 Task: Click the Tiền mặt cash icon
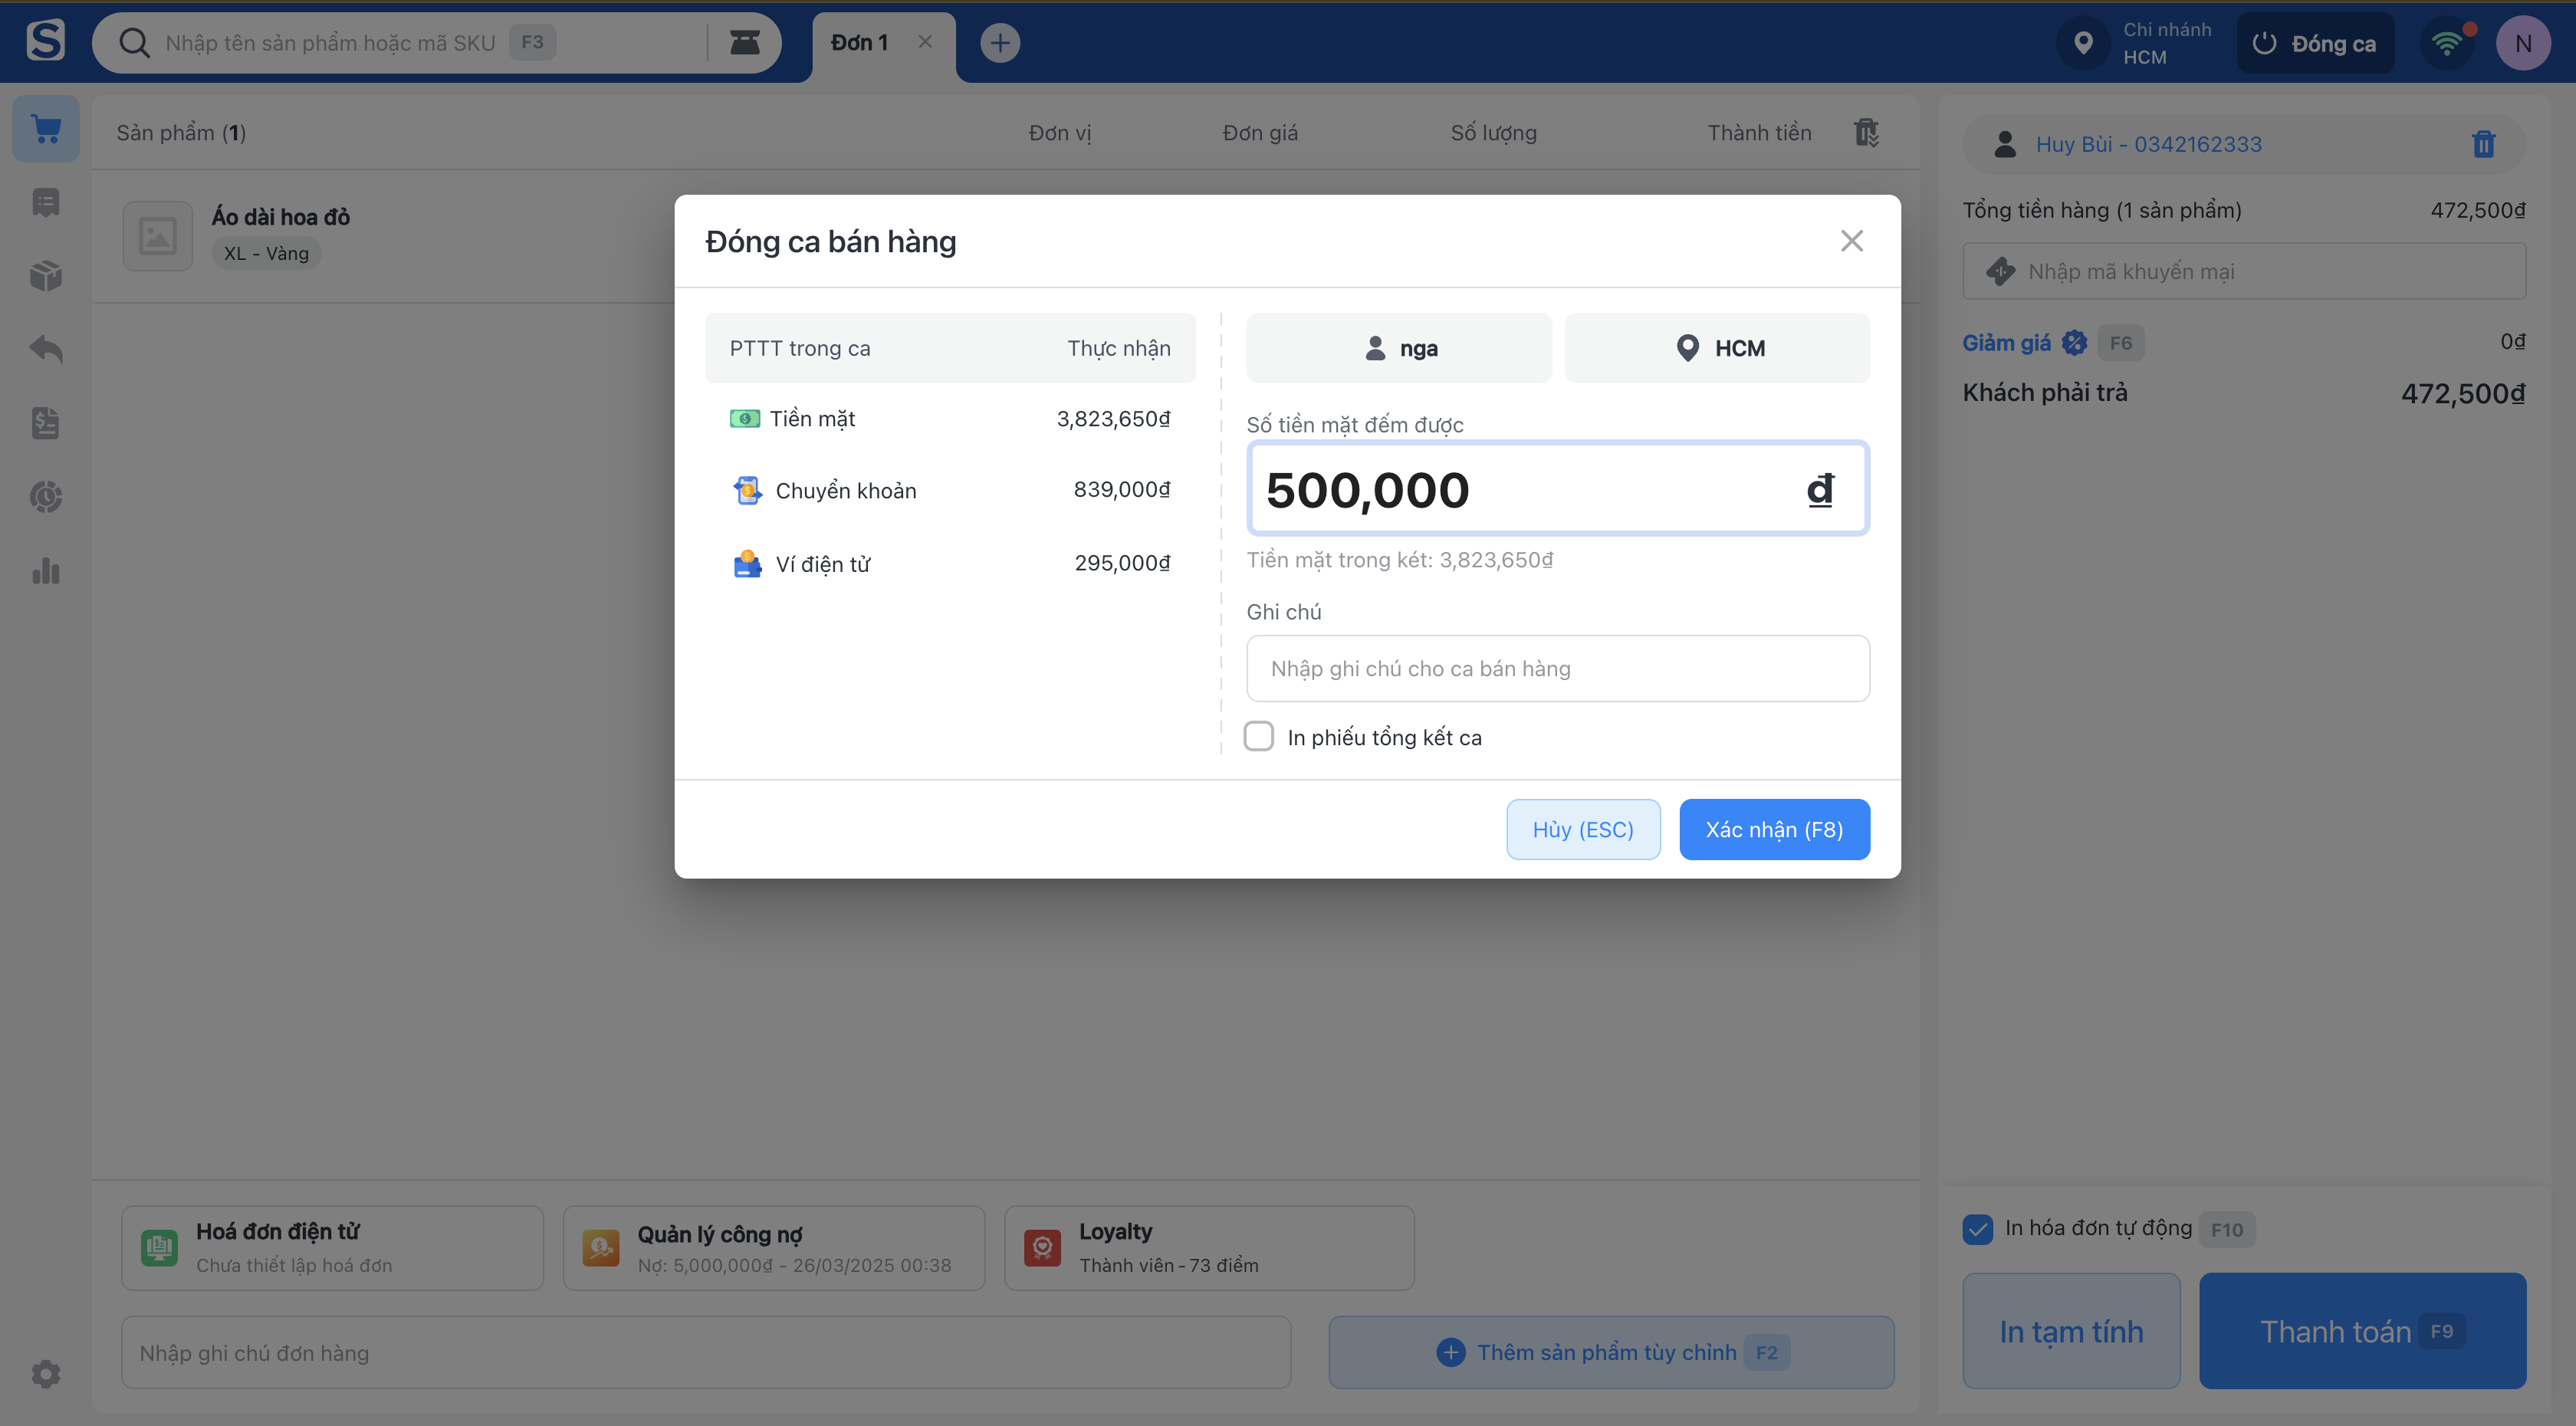[744, 418]
